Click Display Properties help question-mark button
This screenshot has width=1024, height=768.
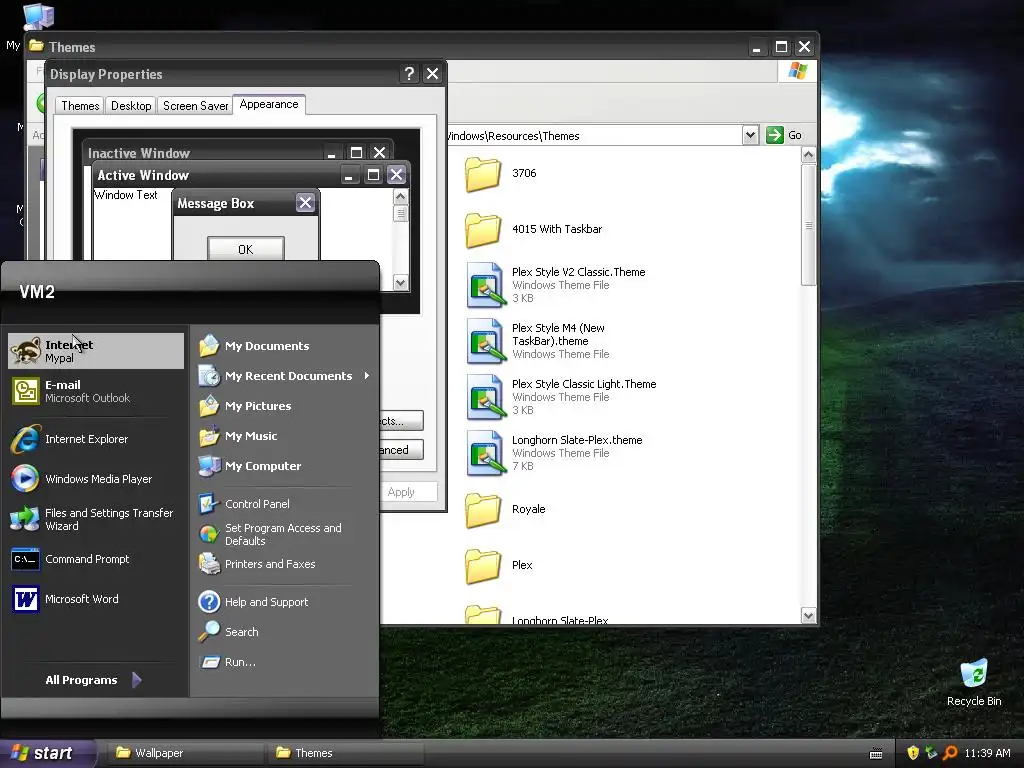[409, 74]
